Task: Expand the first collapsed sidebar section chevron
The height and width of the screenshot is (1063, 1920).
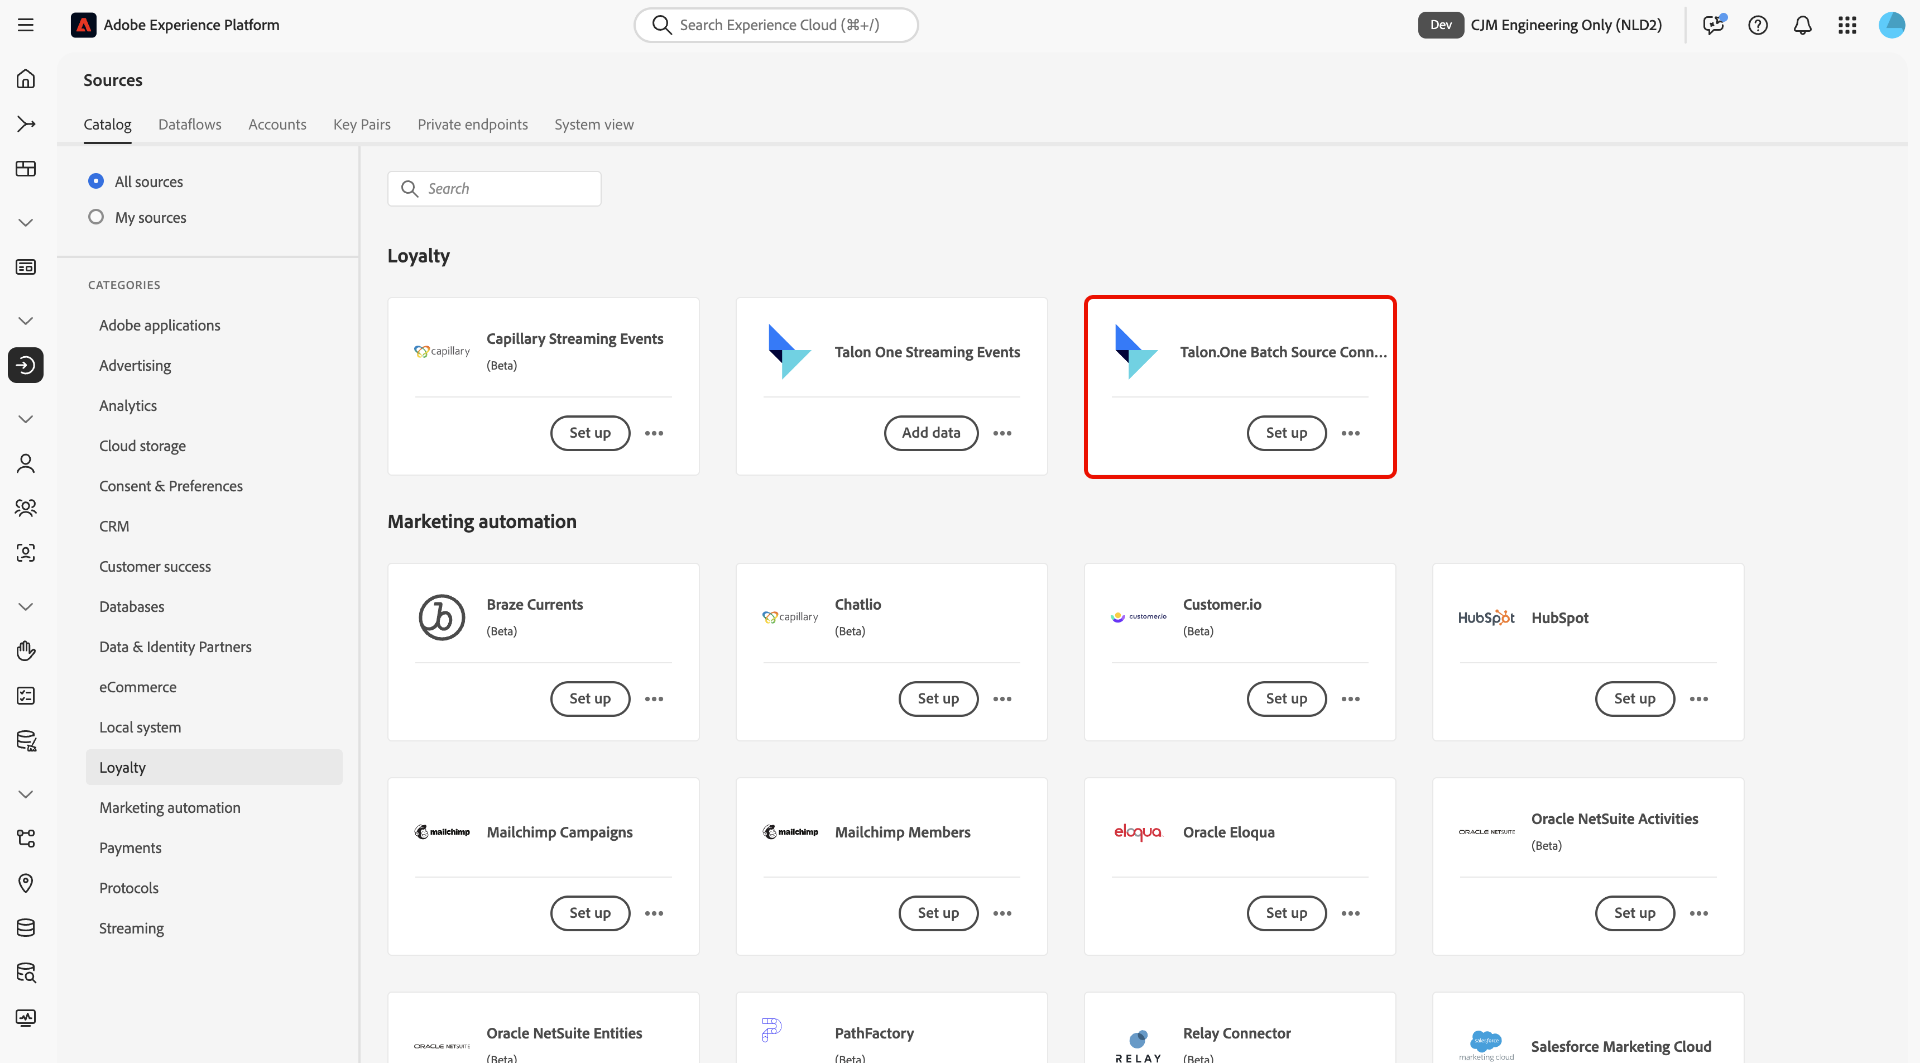Action: [26, 222]
